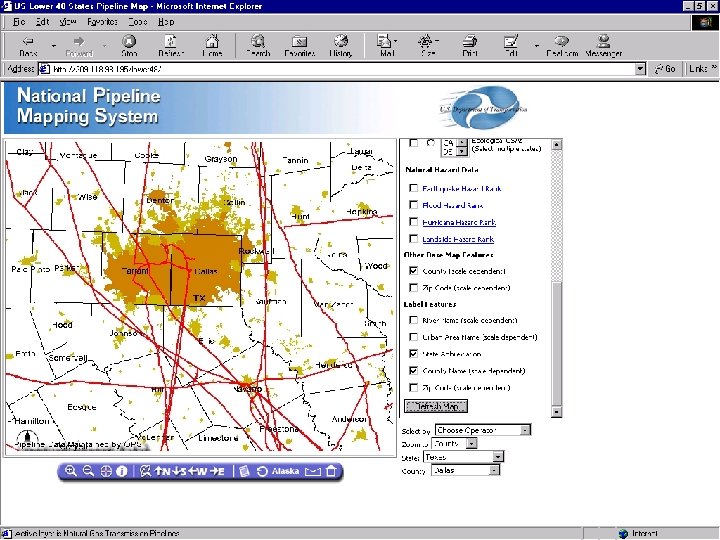Check the River Name label checkbox

413,320
